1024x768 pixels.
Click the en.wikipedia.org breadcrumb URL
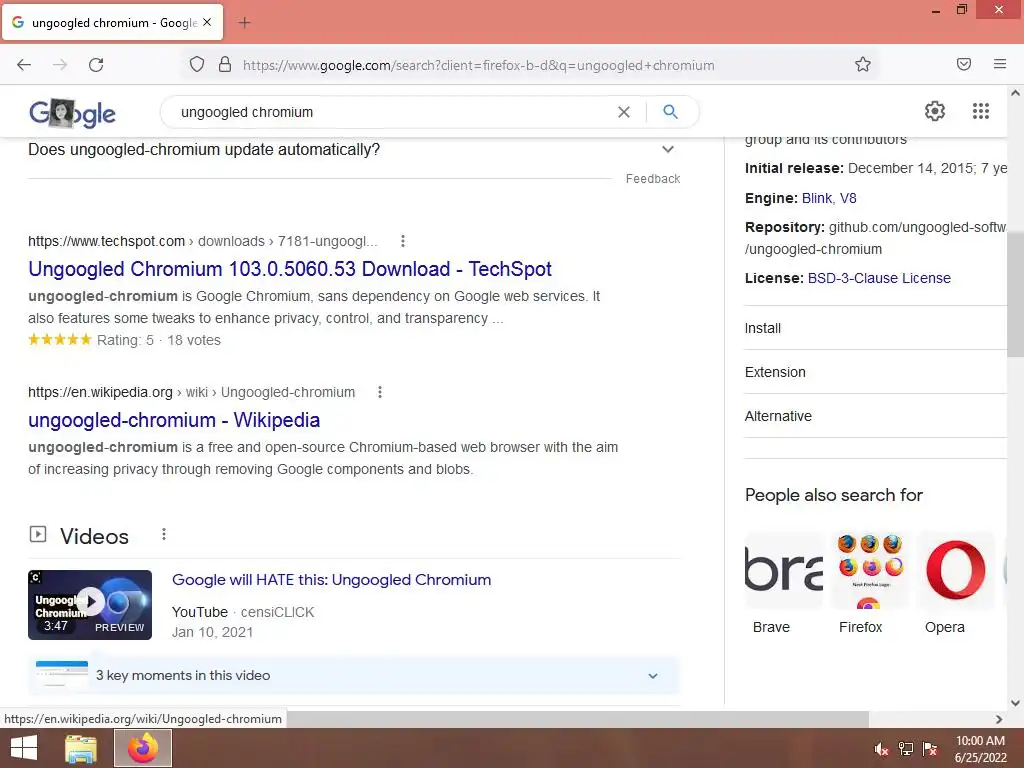191,392
